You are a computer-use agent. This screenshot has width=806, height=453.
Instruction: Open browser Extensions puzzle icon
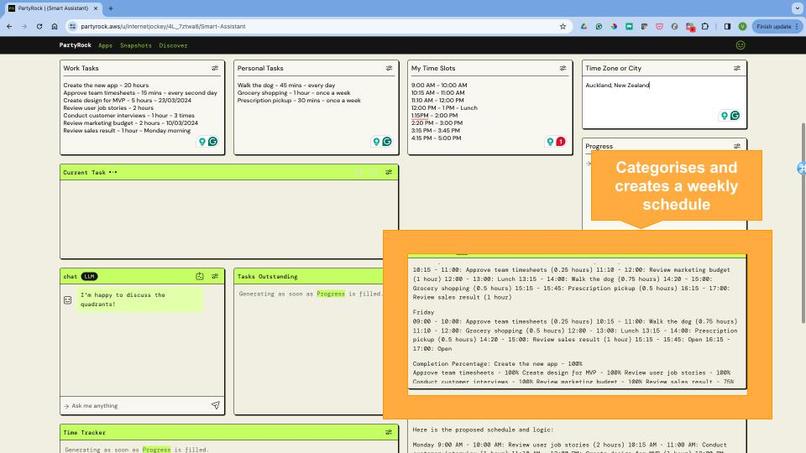(705, 26)
